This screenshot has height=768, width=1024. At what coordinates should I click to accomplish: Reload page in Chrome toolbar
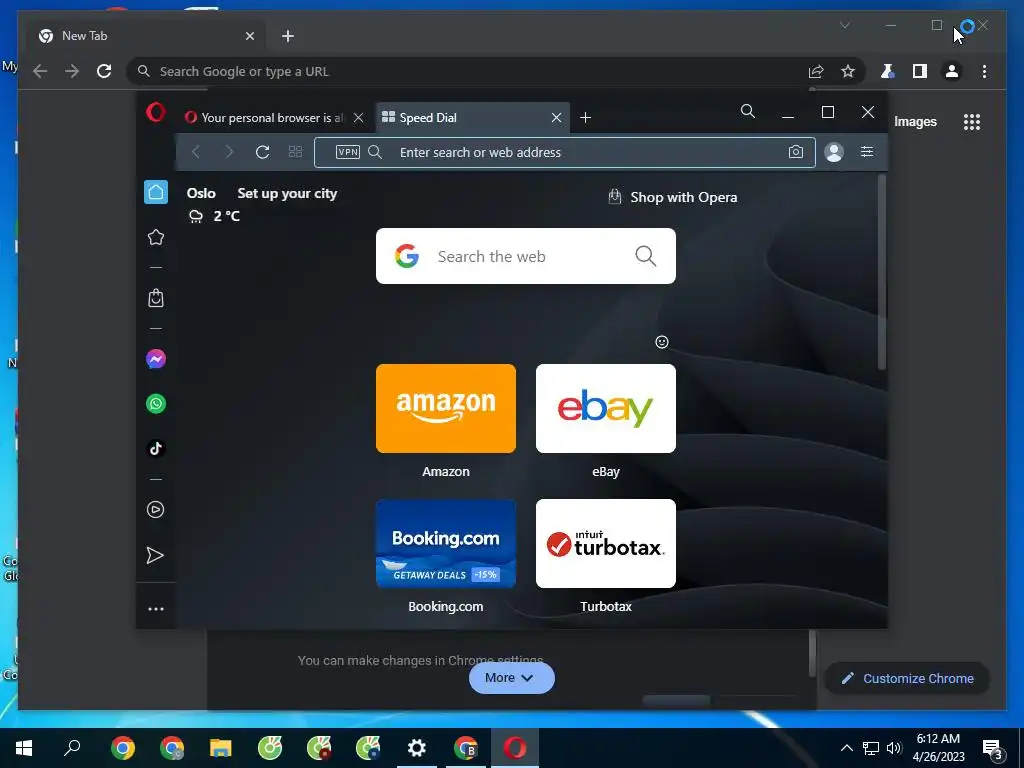[104, 71]
